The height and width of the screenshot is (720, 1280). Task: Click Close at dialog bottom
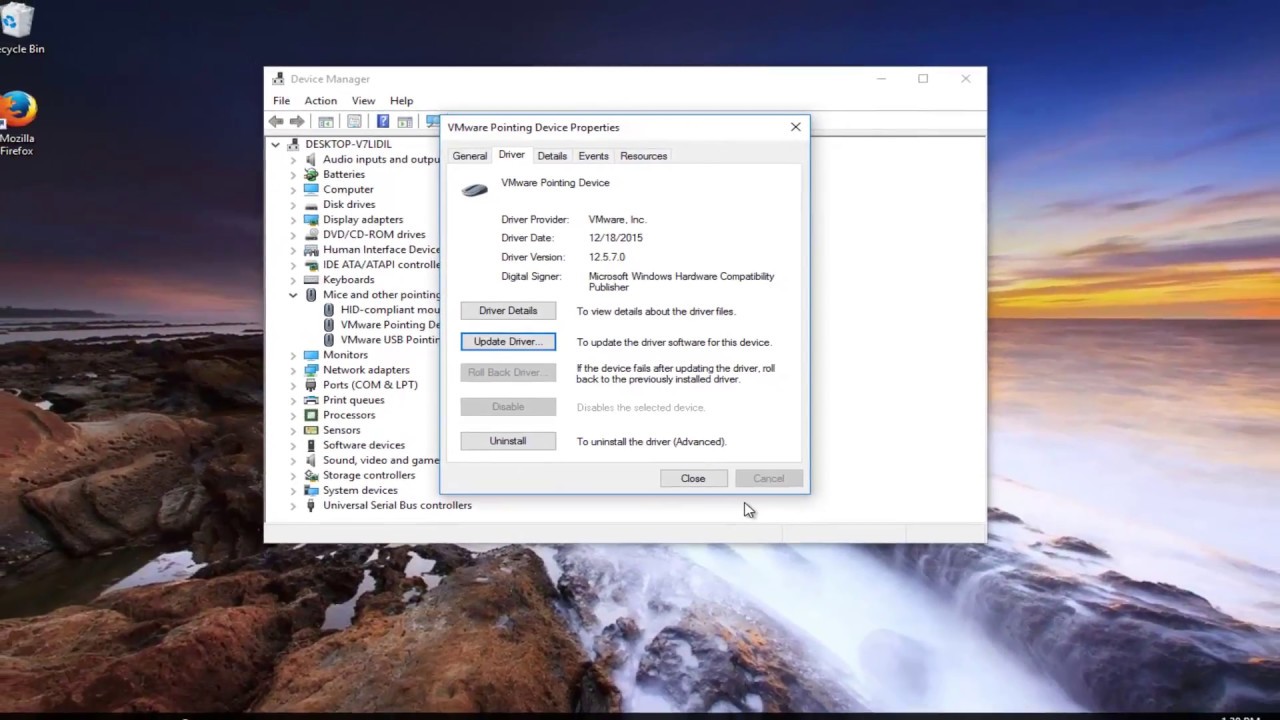[693, 479]
